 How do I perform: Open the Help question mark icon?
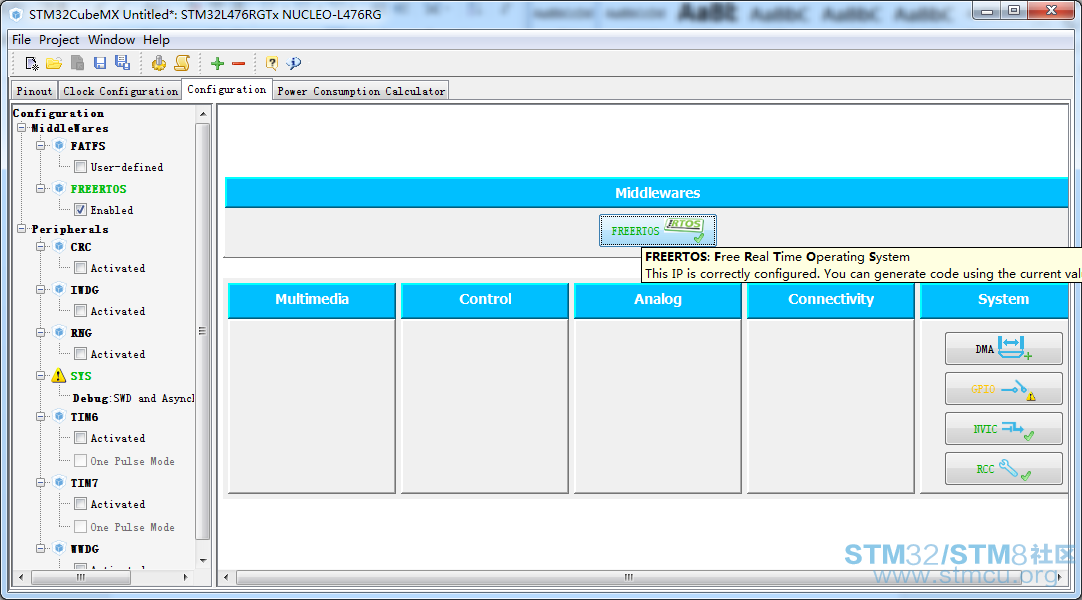click(272, 63)
